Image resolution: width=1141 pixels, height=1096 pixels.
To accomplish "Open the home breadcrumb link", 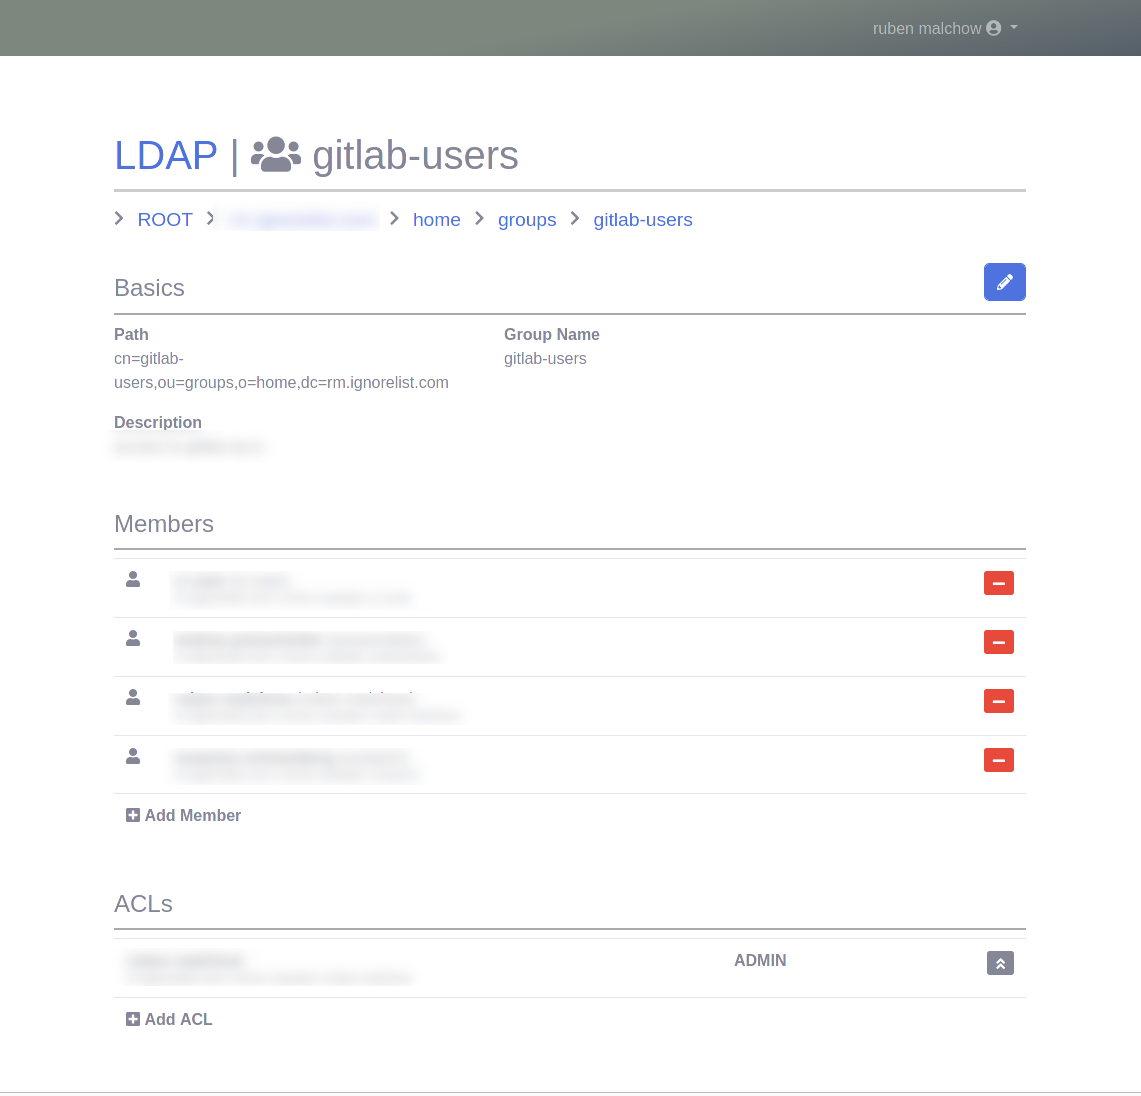I will point(437,220).
